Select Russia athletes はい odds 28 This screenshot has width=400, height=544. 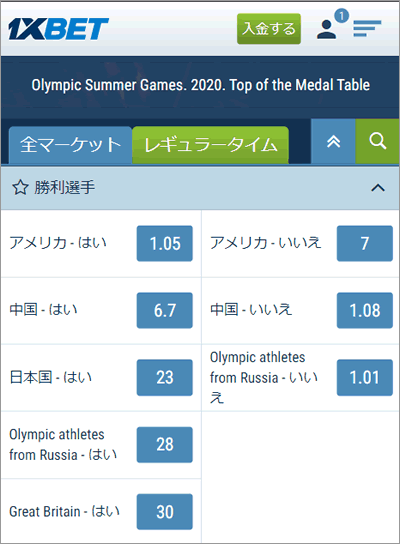tap(165, 445)
